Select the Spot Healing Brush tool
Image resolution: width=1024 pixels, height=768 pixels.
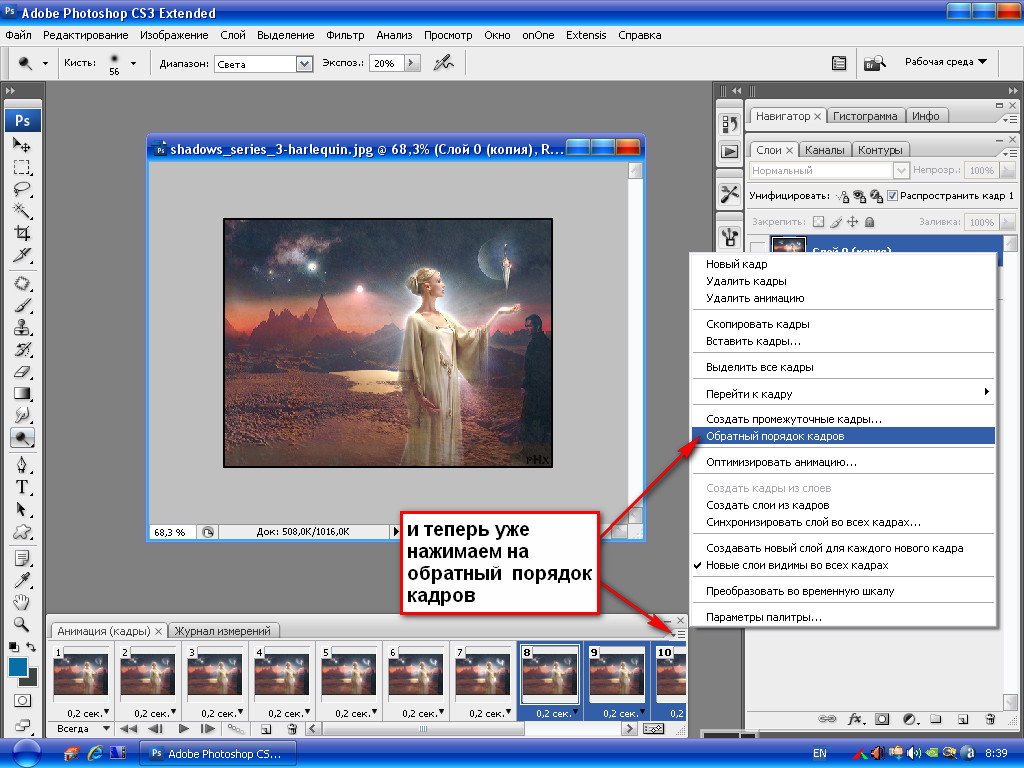point(22,283)
